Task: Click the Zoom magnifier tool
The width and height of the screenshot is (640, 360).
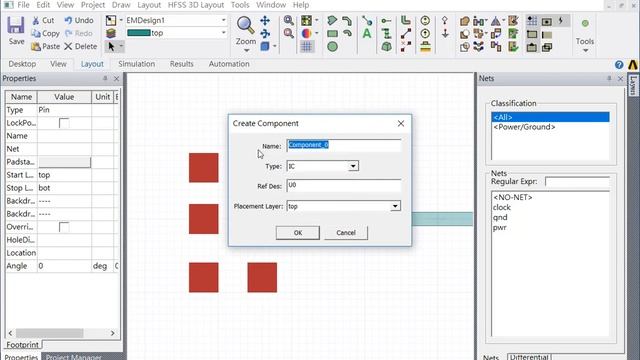Action: (x=245, y=25)
